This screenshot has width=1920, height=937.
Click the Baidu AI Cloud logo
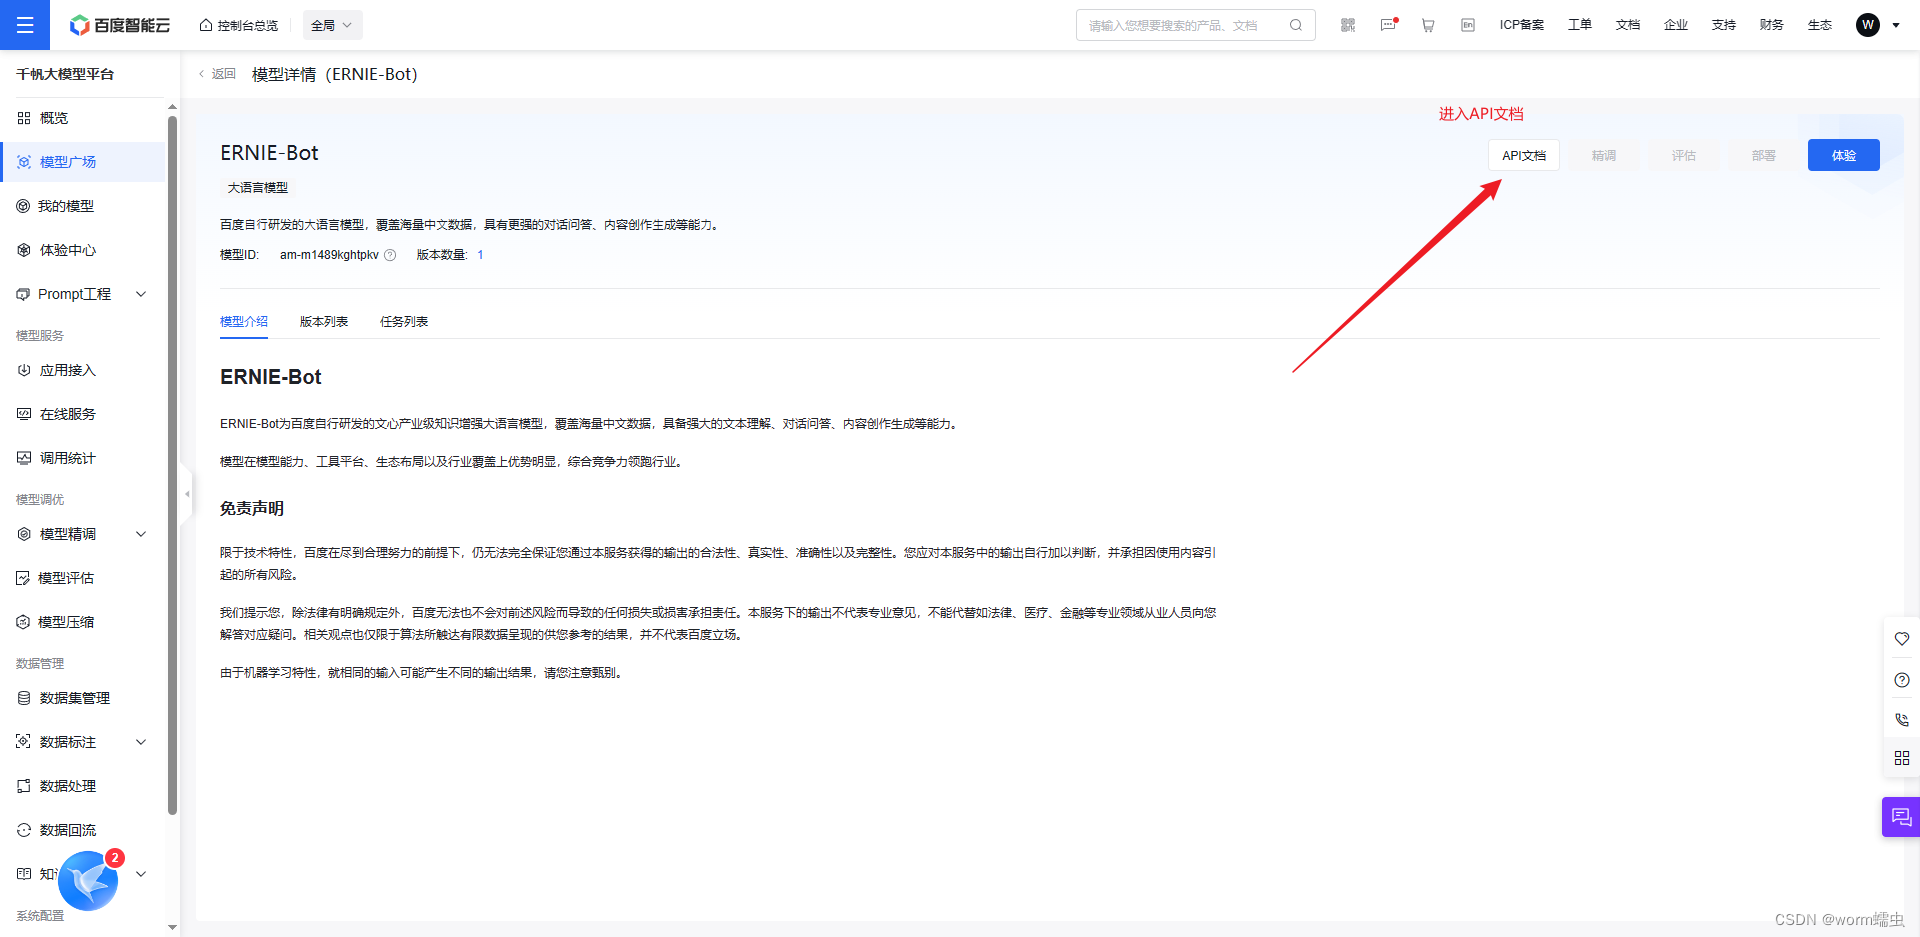click(120, 25)
